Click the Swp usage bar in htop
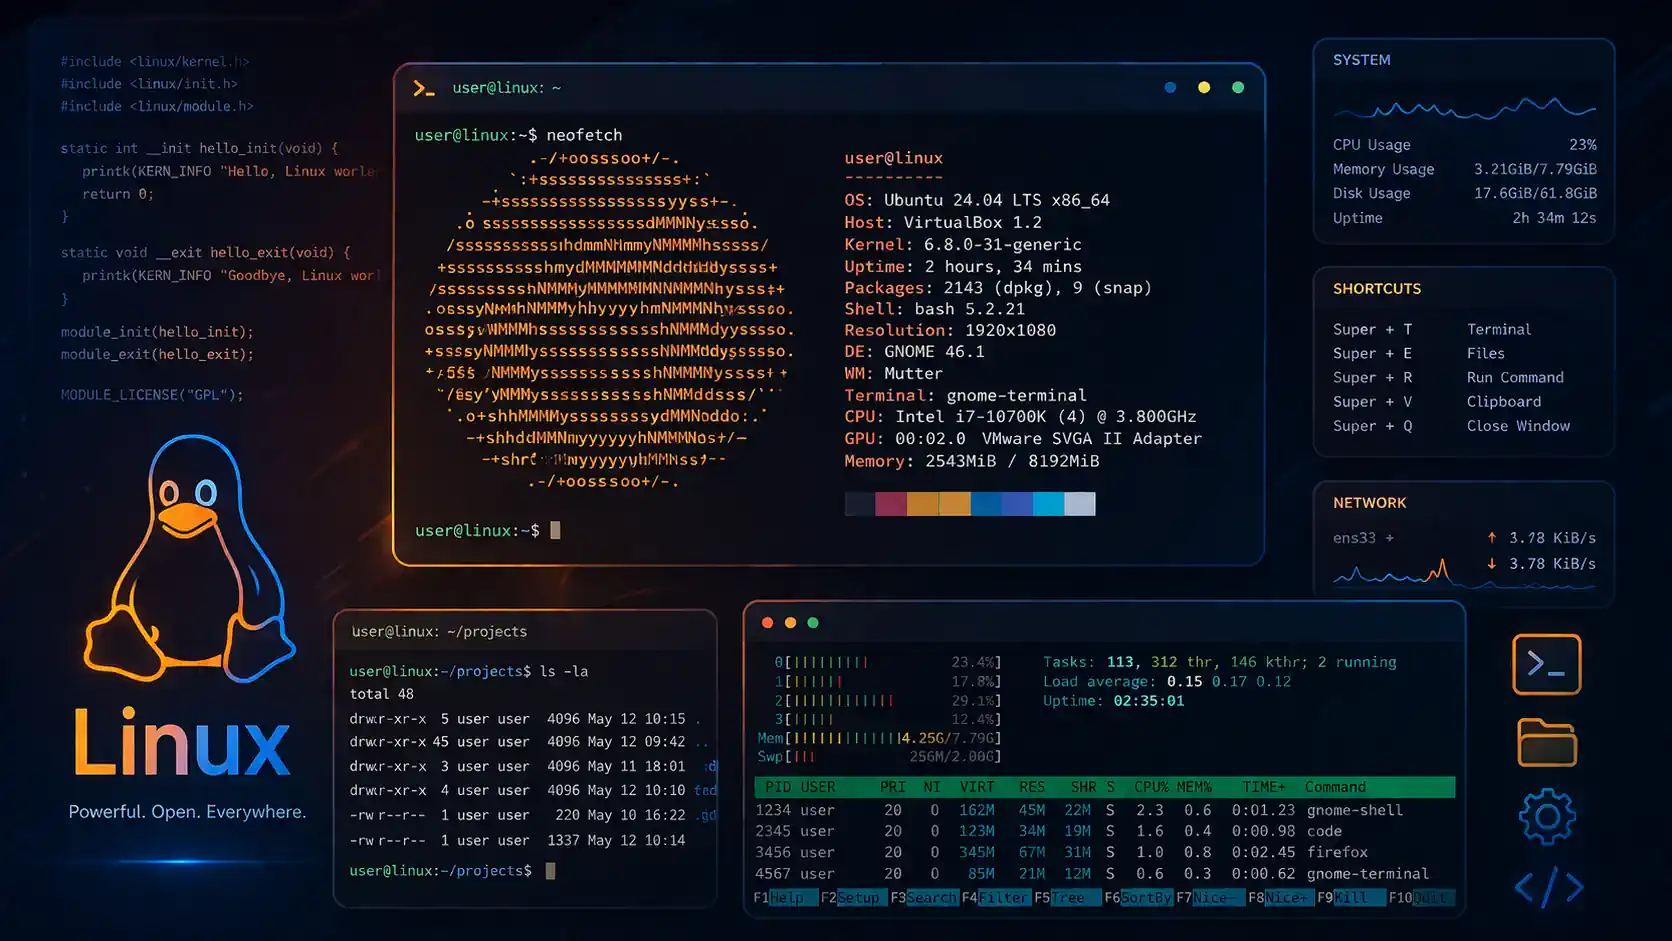The height and width of the screenshot is (941, 1672). coord(879,757)
